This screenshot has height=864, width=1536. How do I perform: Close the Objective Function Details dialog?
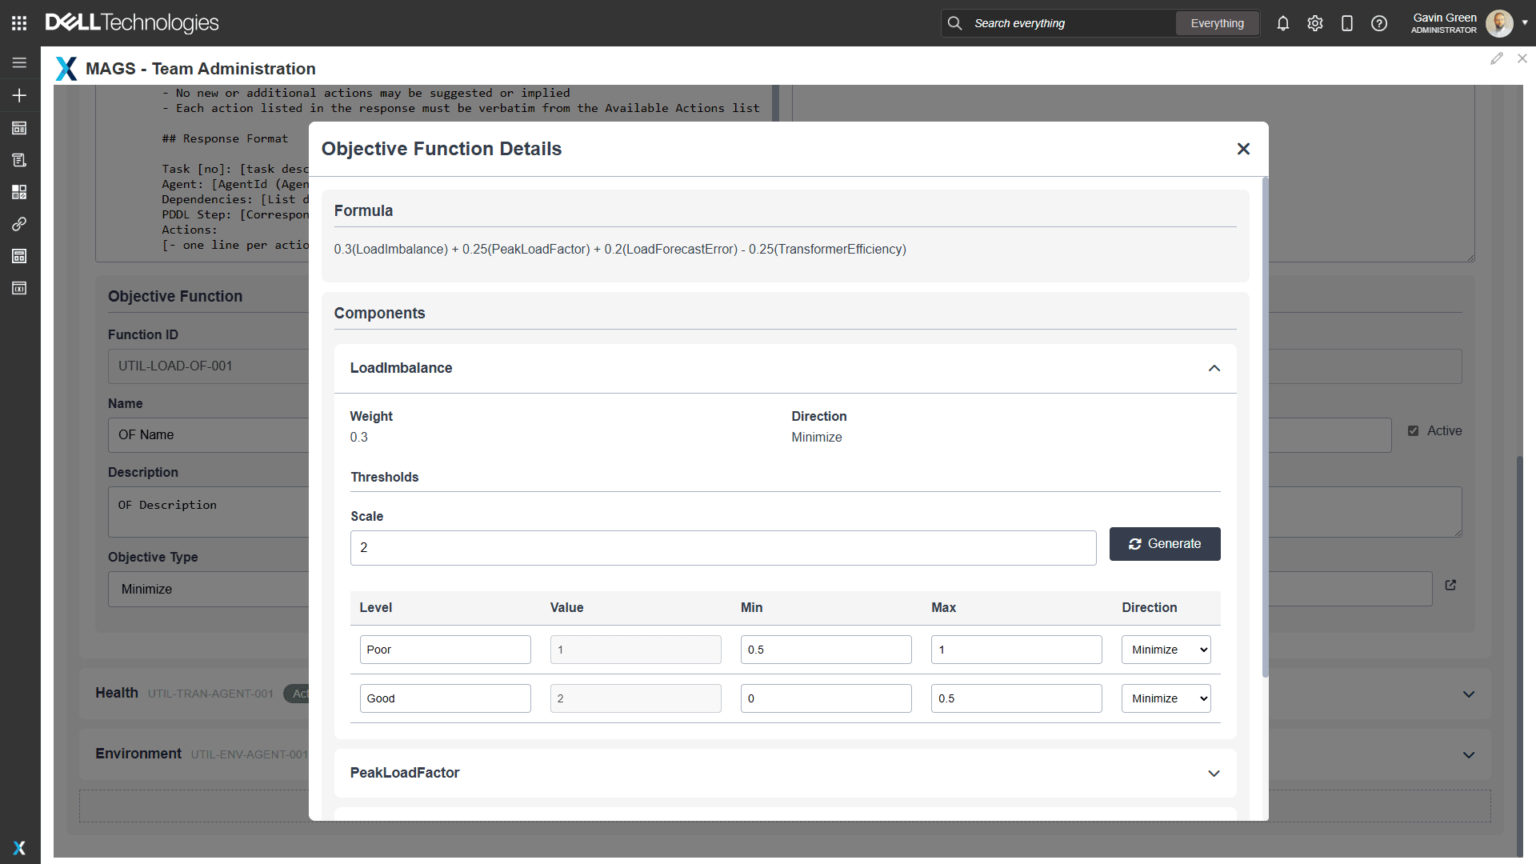[1243, 149]
